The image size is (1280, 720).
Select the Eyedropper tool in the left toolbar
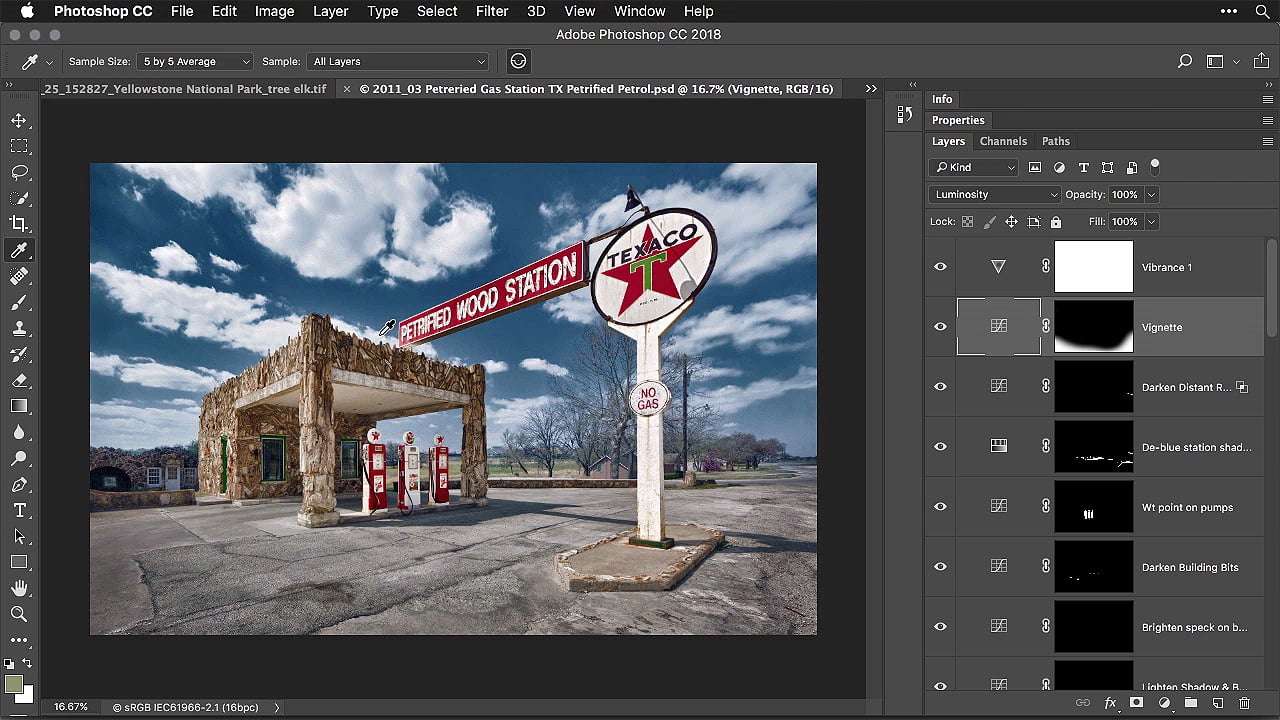tap(19, 250)
